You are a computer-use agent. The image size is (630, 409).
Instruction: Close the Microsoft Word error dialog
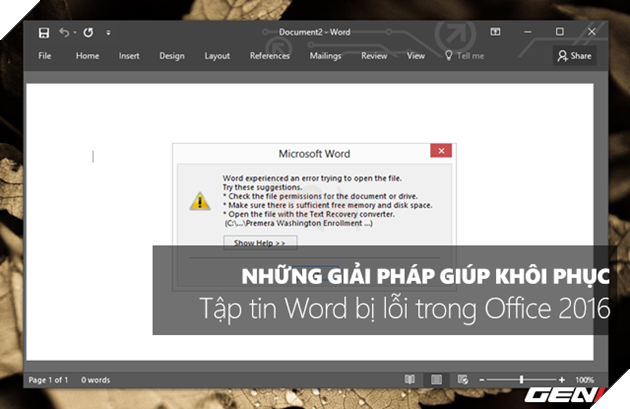[441, 151]
